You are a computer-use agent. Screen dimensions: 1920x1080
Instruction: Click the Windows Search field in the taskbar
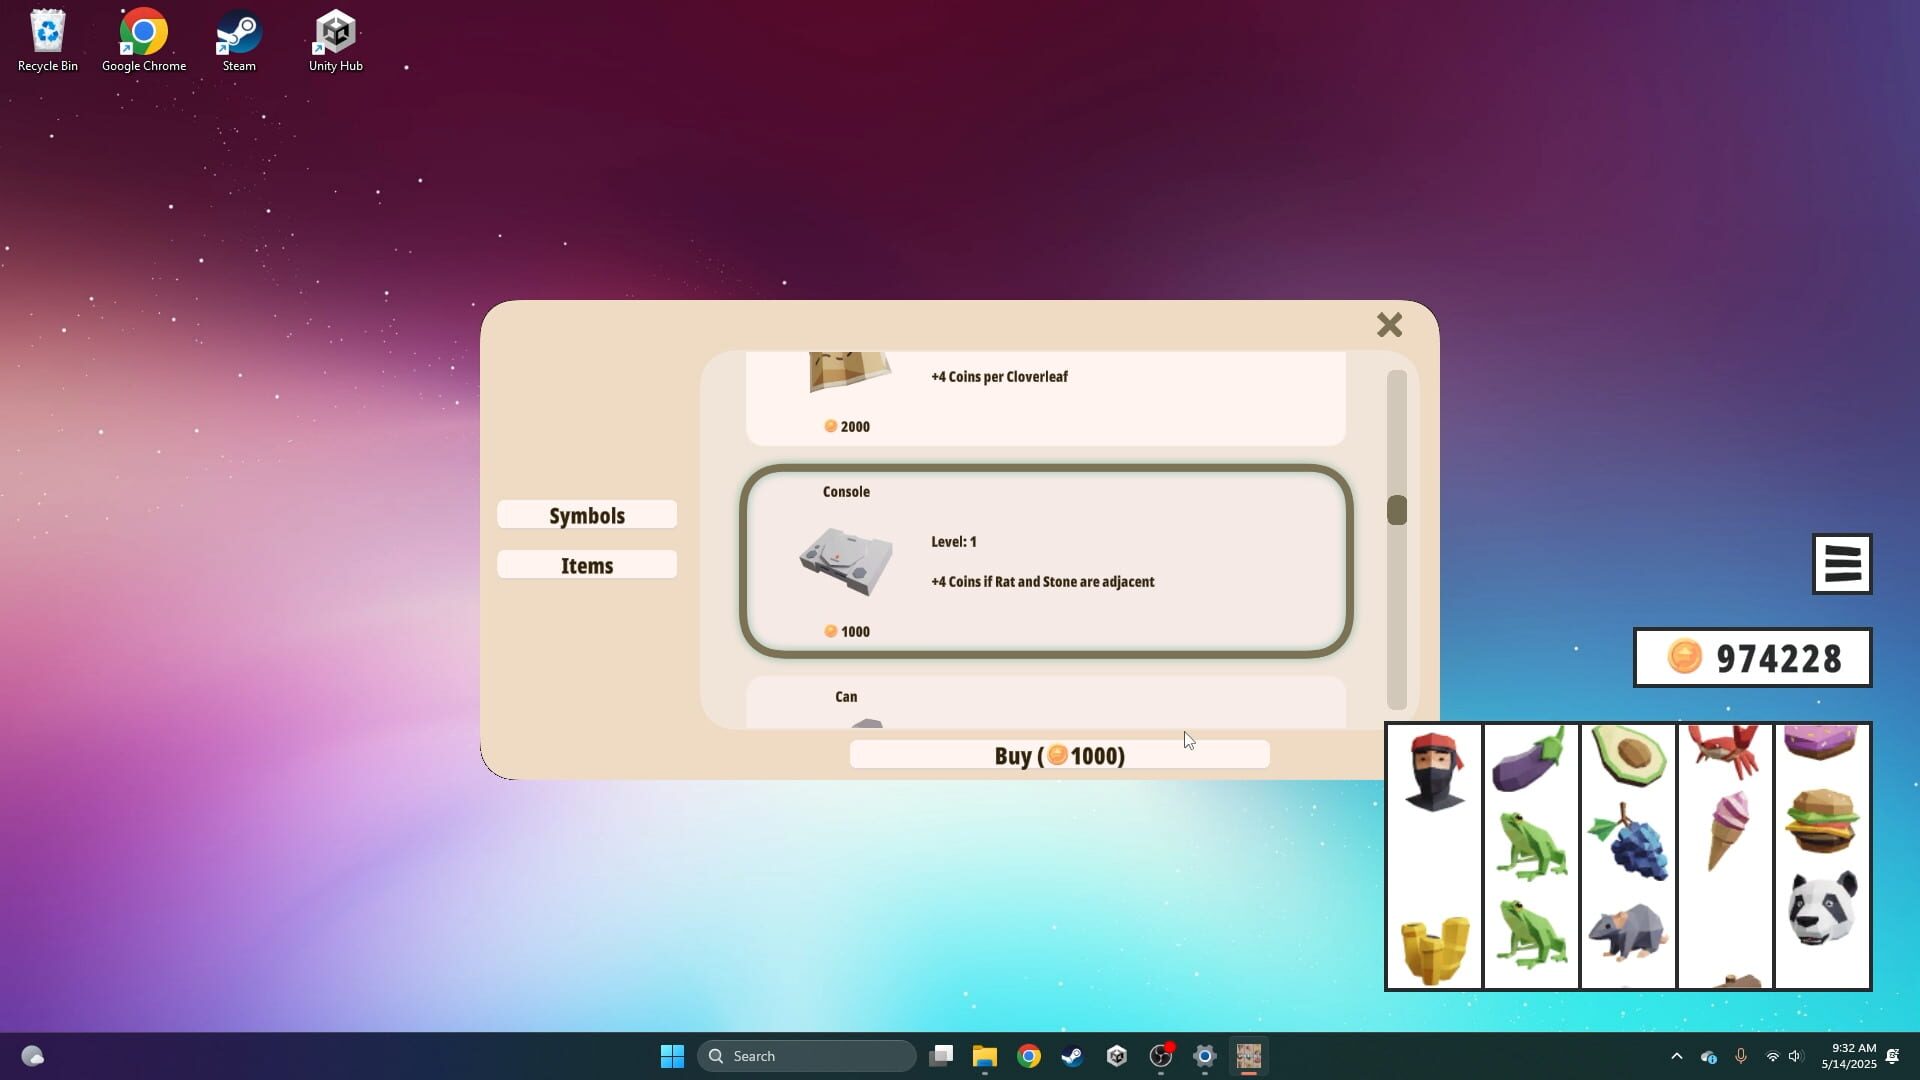[806, 1055]
